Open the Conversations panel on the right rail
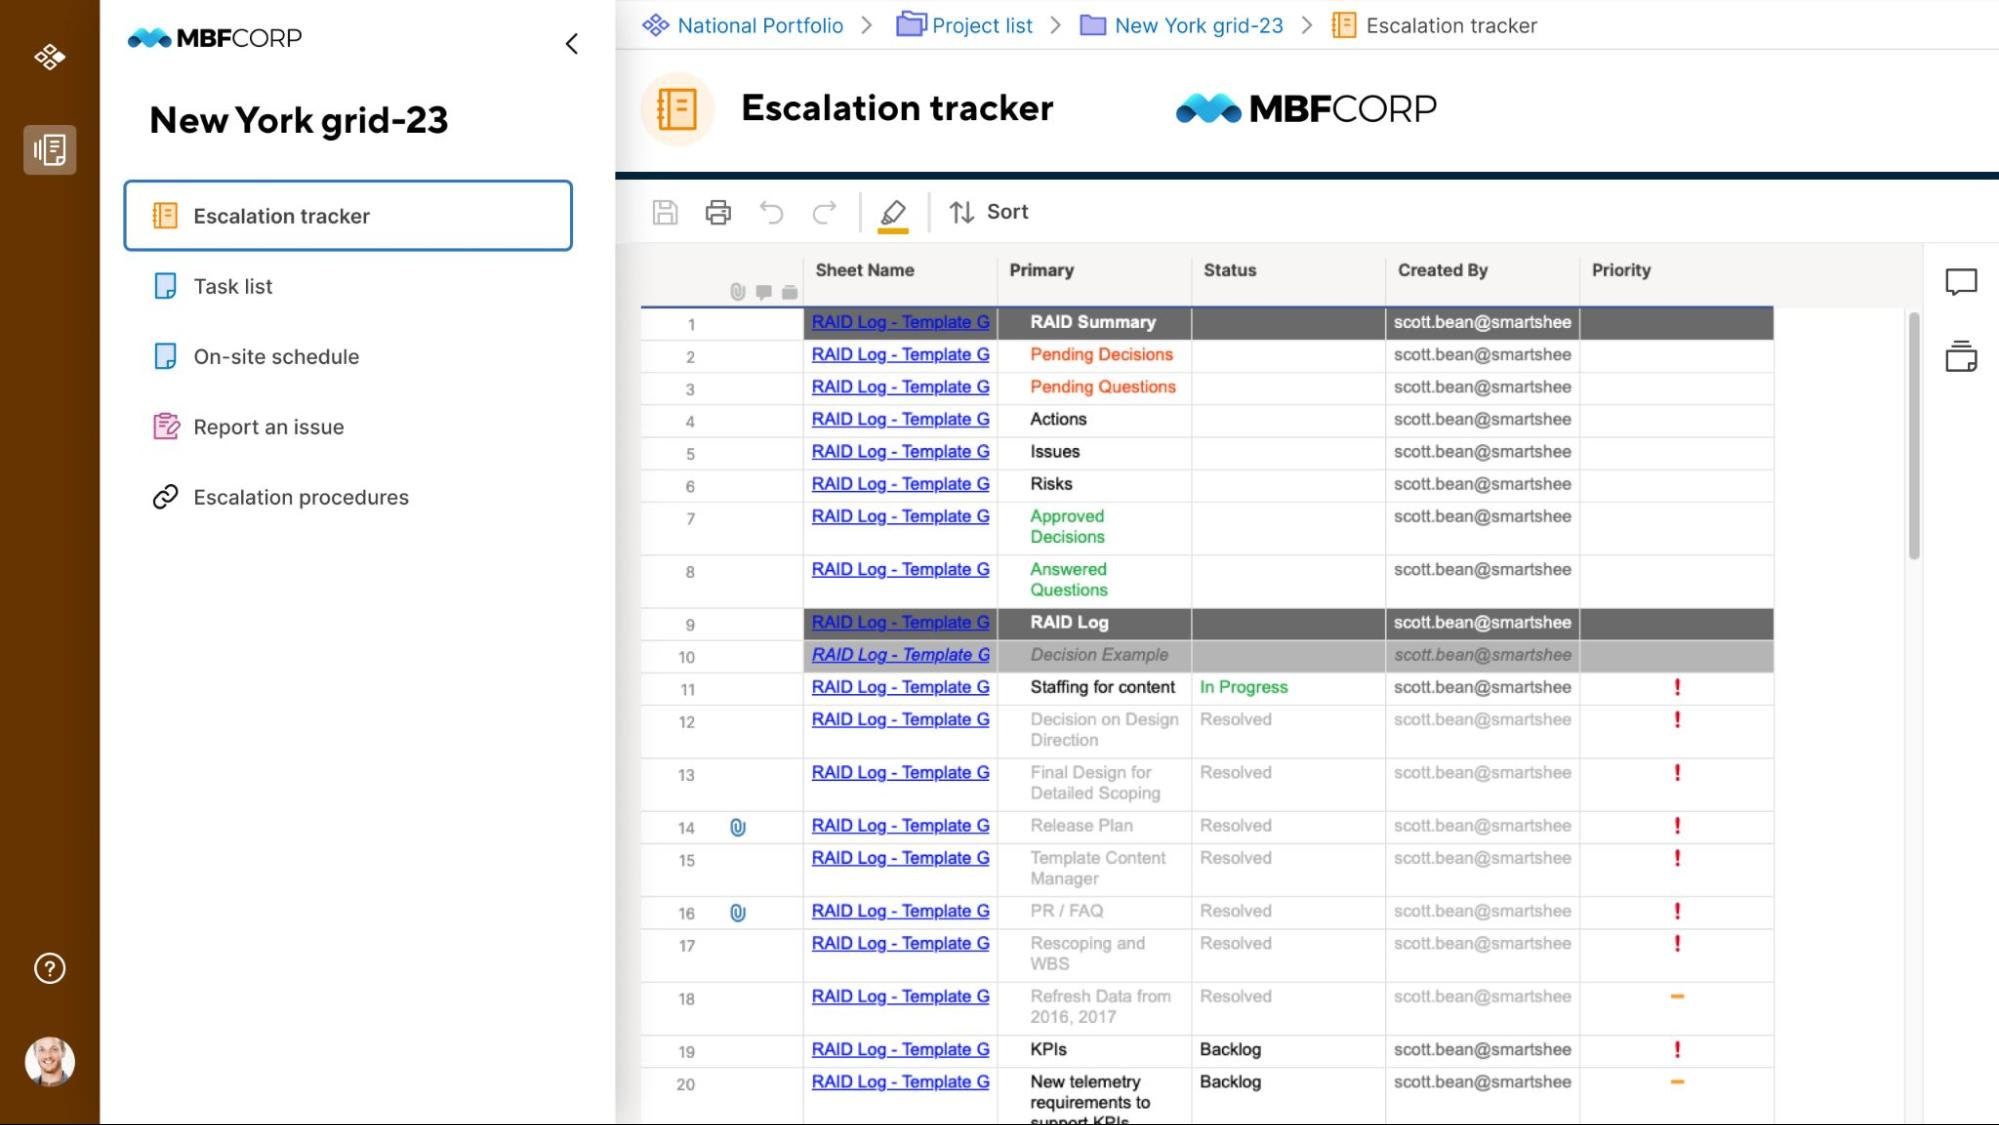This screenshot has width=1999, height=1125. click(1961, 282)
